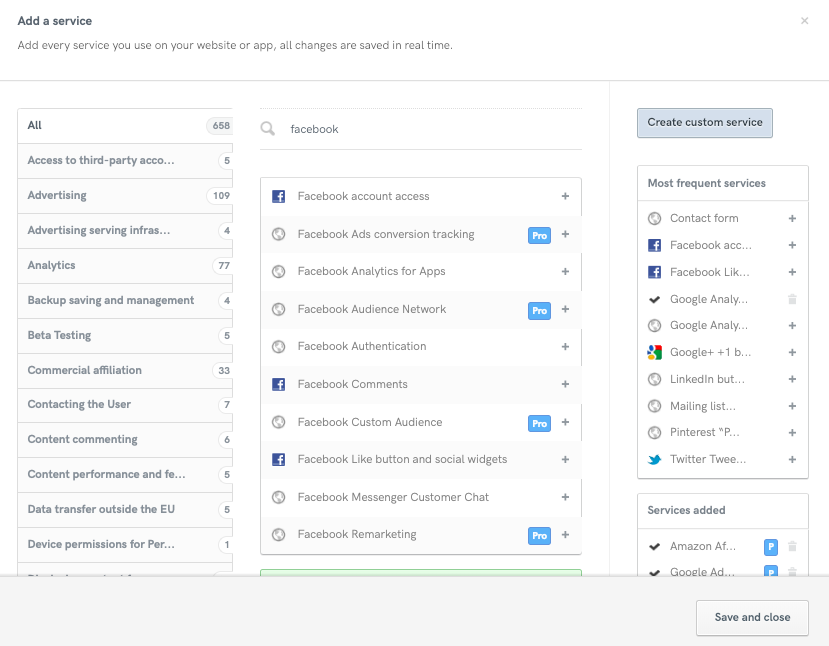Click the Google+ +1 button service icon
This screenshot has height=646, width=829.
(655, 352)
